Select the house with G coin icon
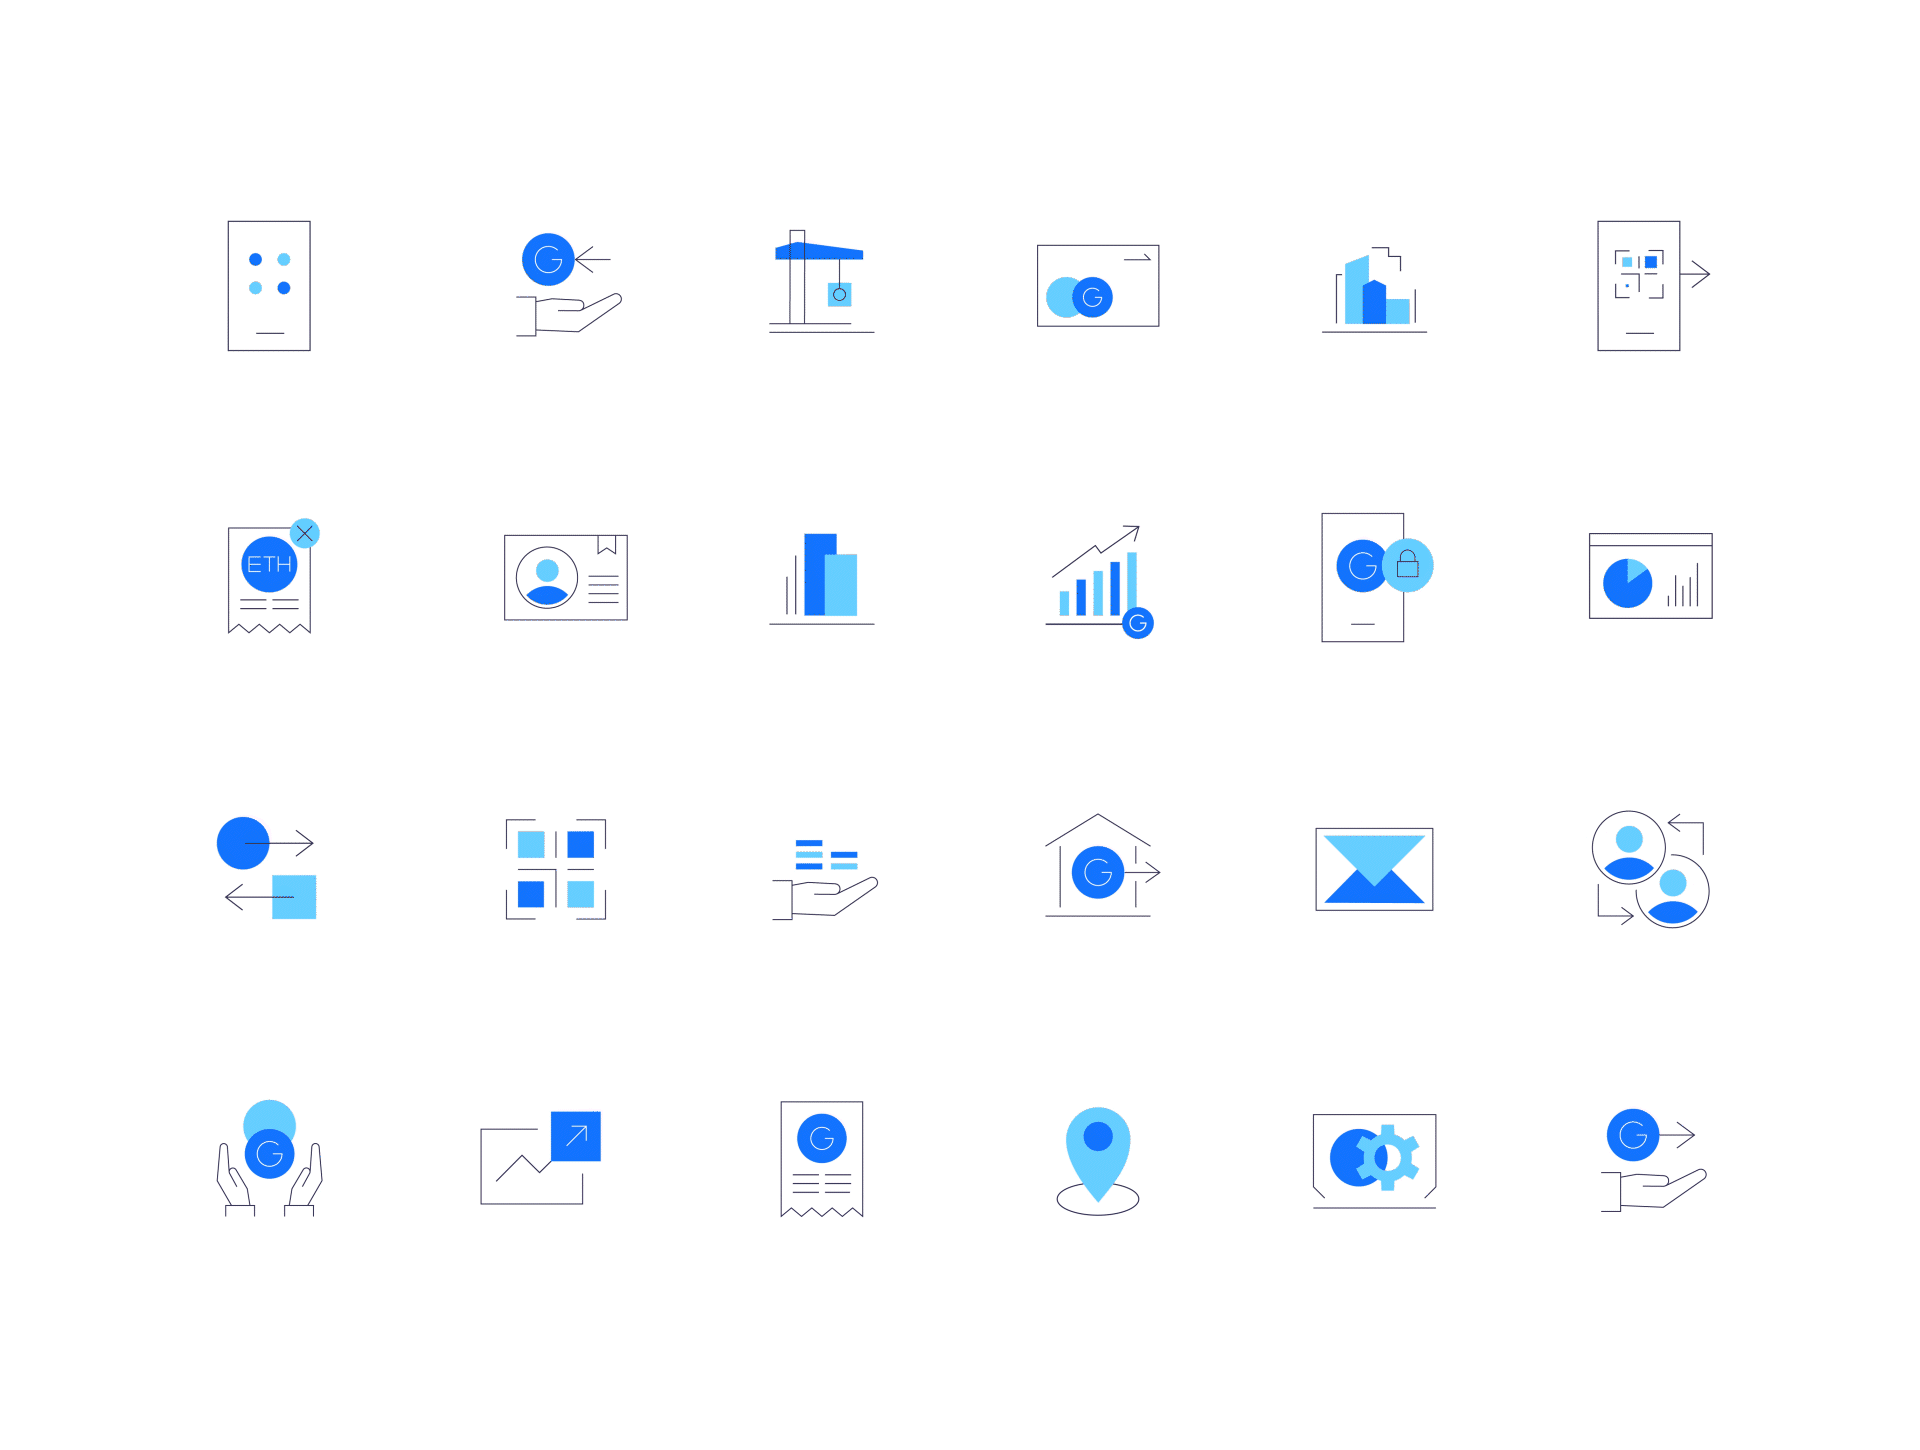Image resolution: width=1920 pixels, height=1450 pixels. click(1102, 865)
